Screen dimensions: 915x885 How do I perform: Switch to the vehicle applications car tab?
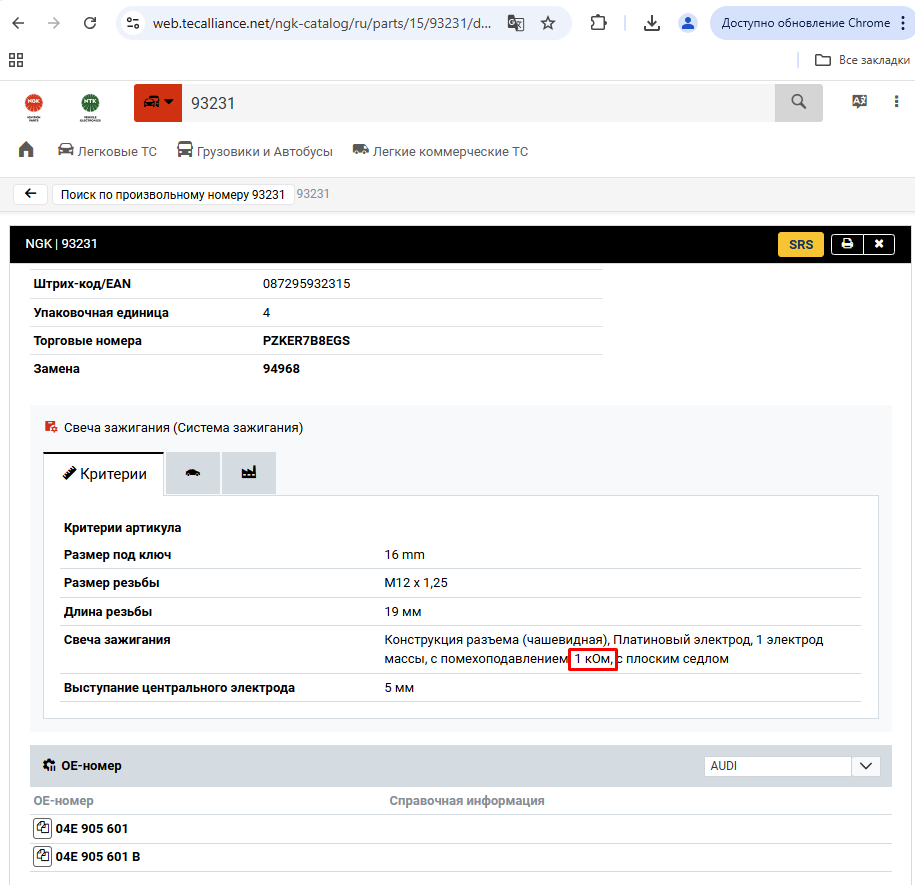(x=193, y=473)
